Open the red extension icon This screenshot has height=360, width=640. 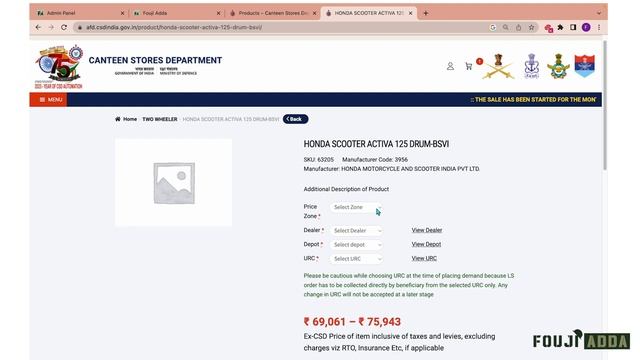549,28
